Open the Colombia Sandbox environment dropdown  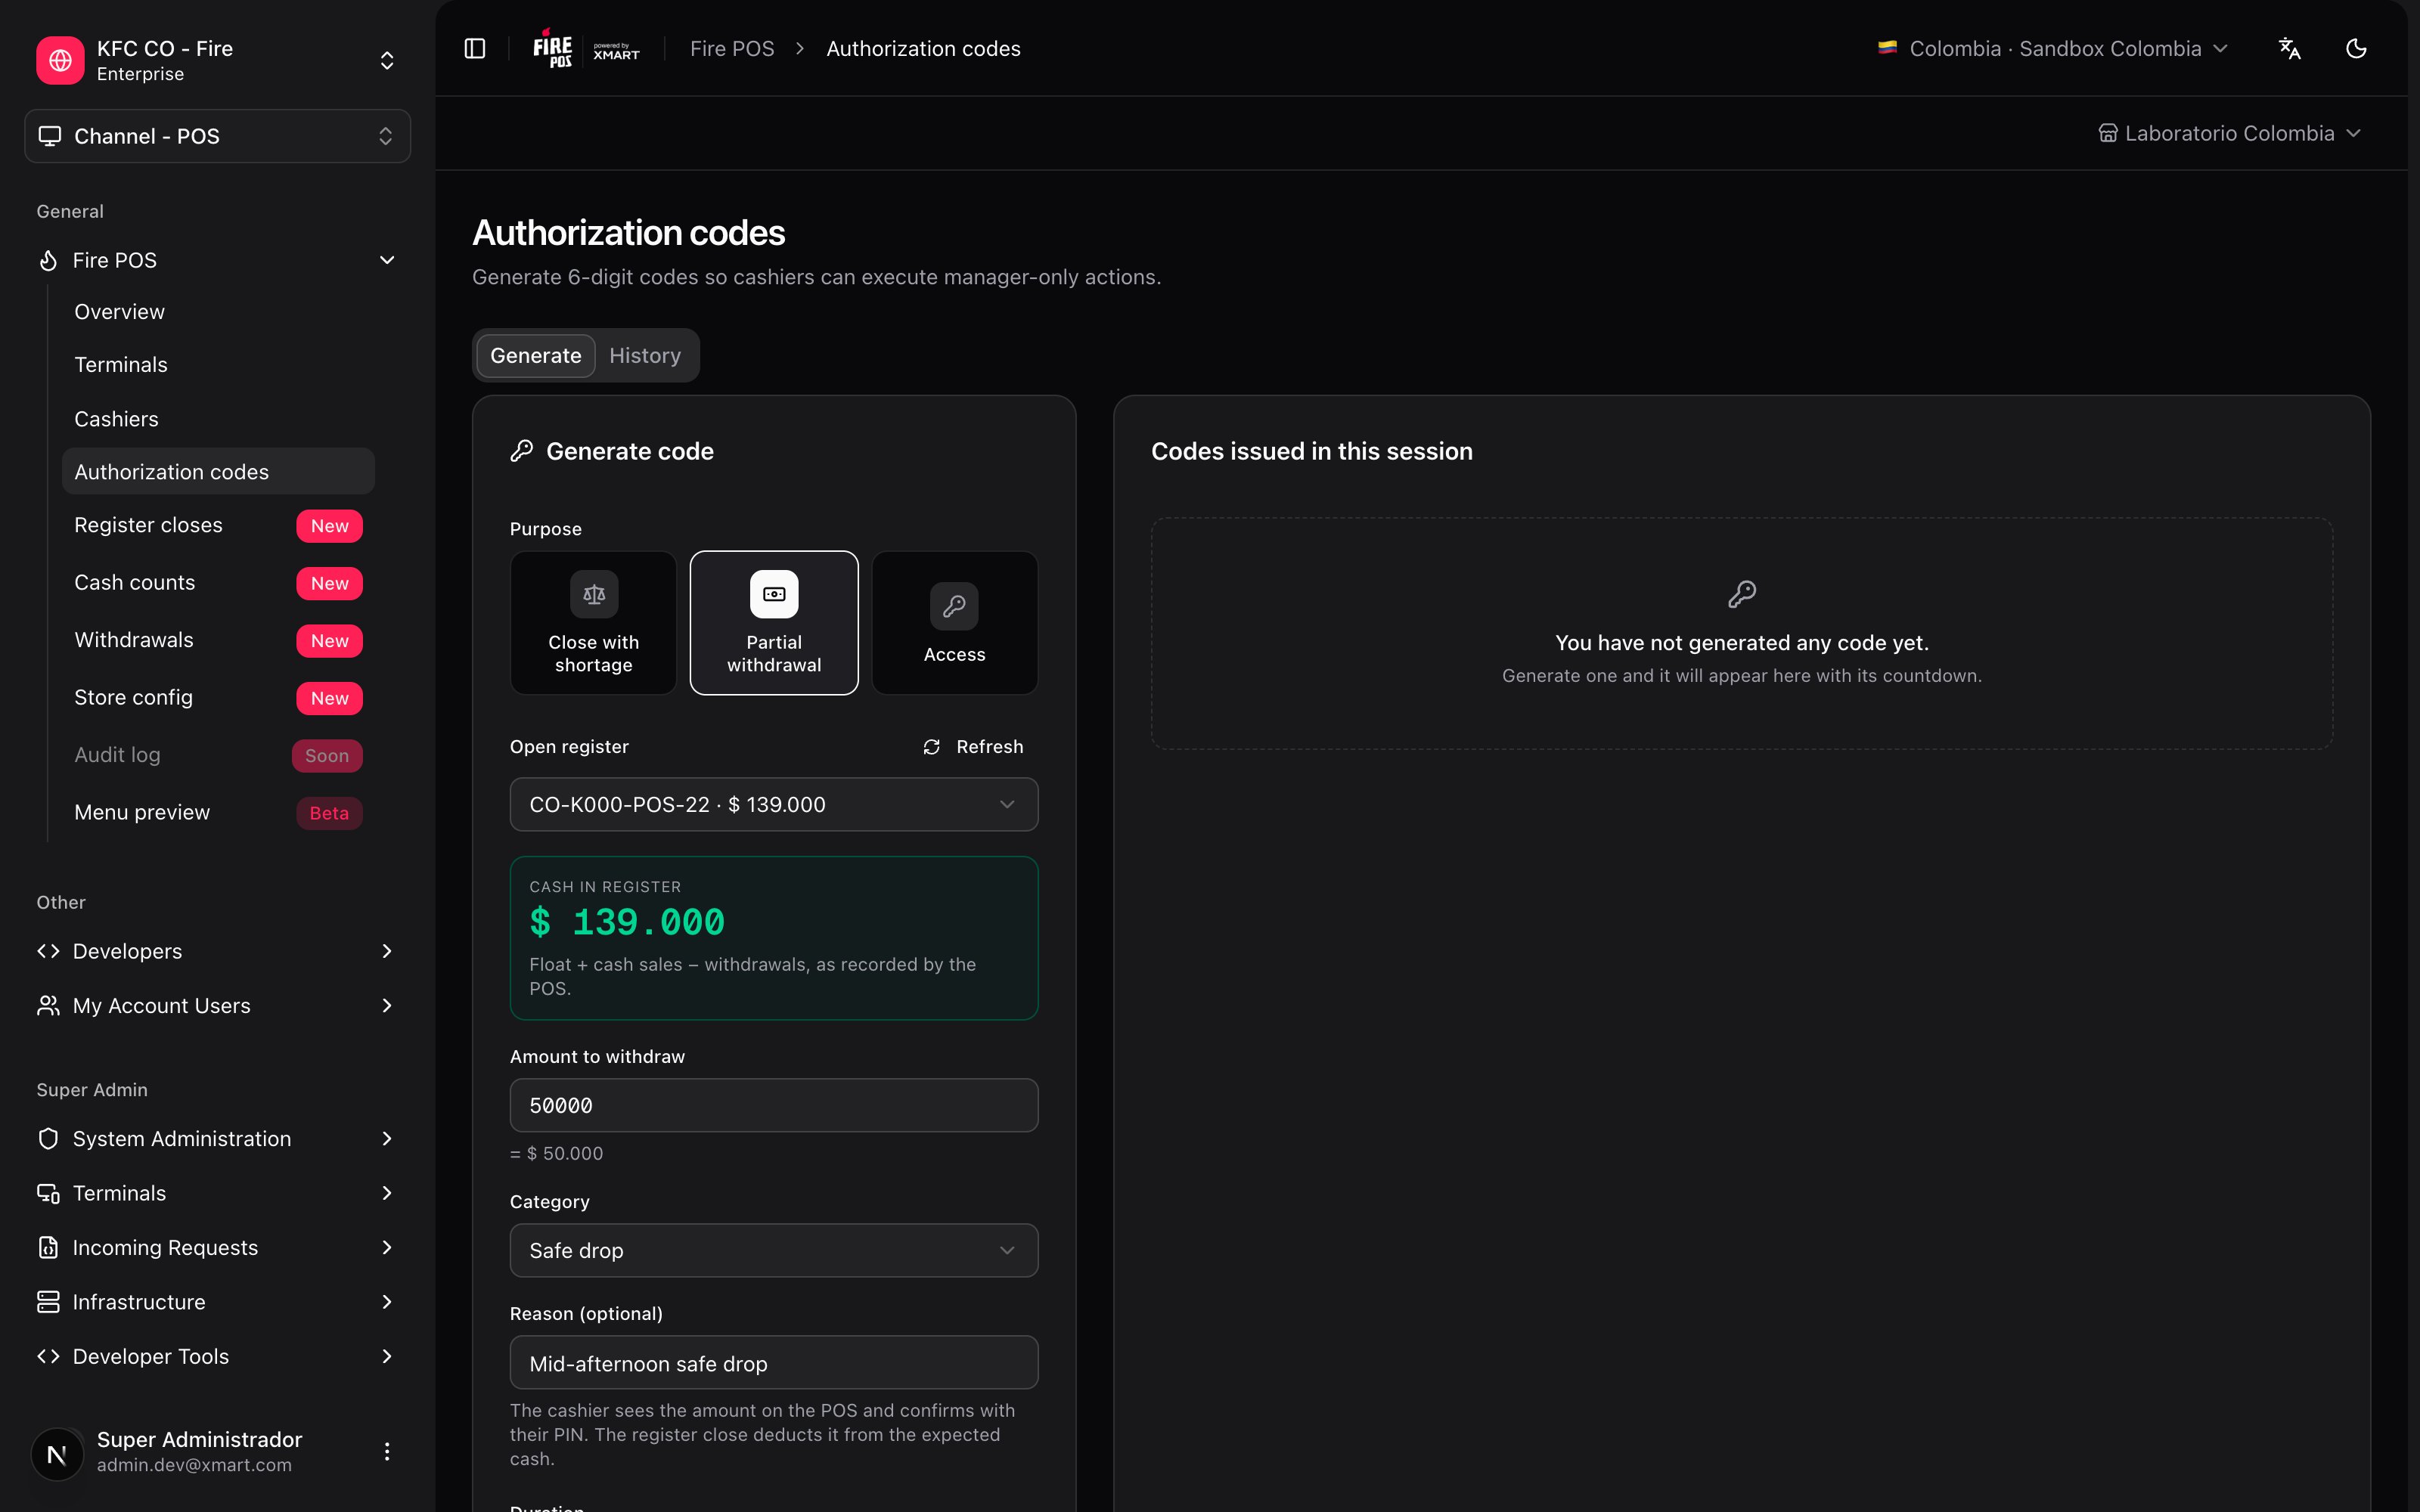pyautogui.click(x=2052, y=48)
